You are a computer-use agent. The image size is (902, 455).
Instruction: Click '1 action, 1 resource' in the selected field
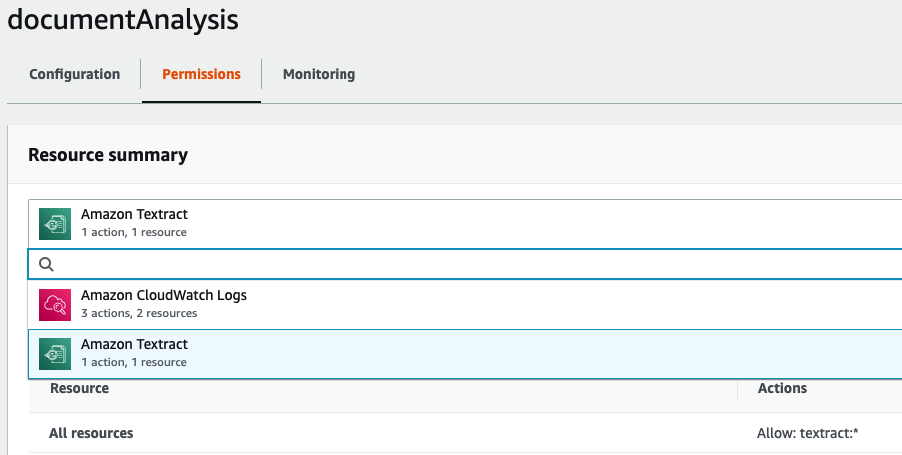tap(134, 232)
